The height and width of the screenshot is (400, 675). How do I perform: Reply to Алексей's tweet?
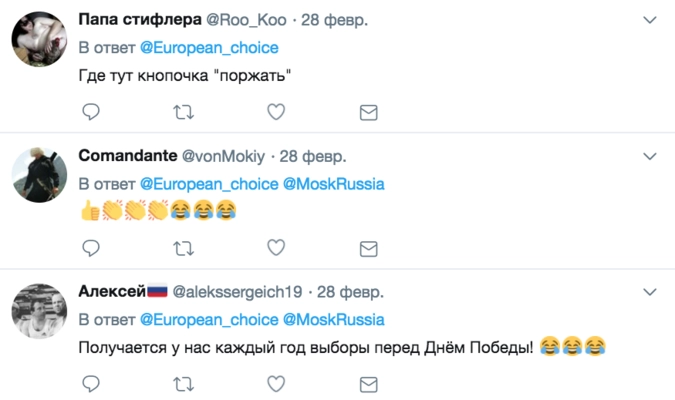pos(91,383)
